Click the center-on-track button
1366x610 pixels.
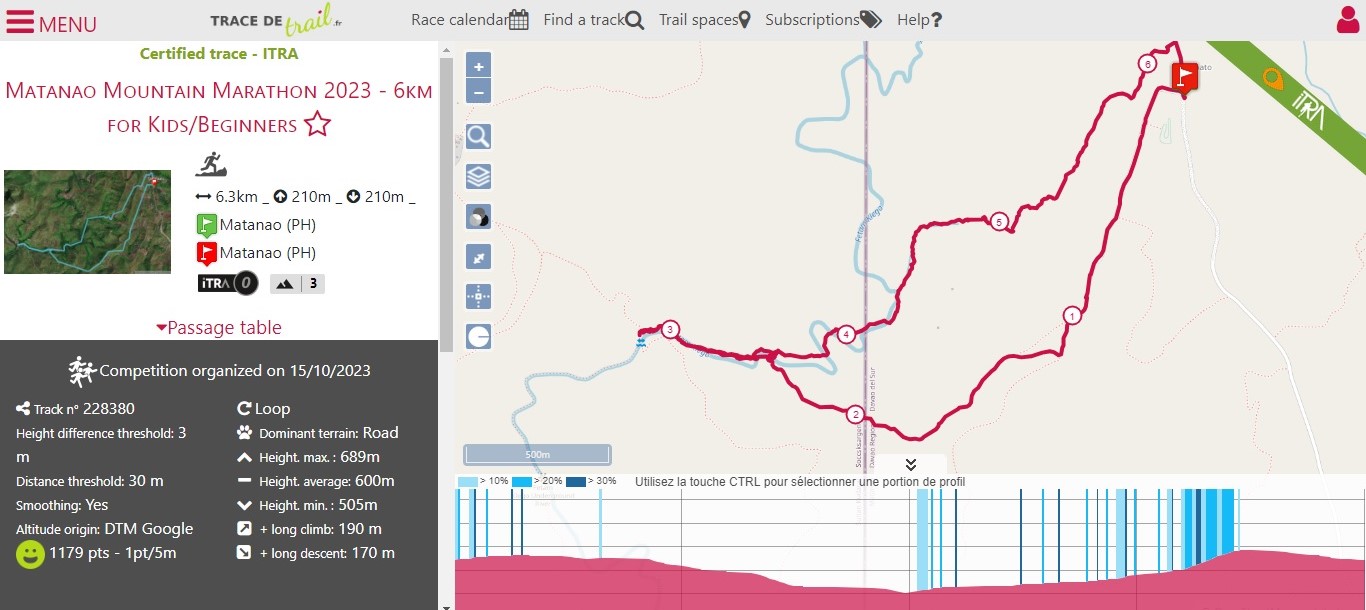click(479, 297)
